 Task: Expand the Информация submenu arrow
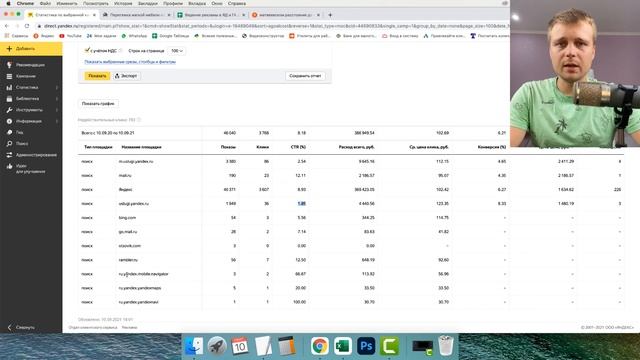coord(57,121)
